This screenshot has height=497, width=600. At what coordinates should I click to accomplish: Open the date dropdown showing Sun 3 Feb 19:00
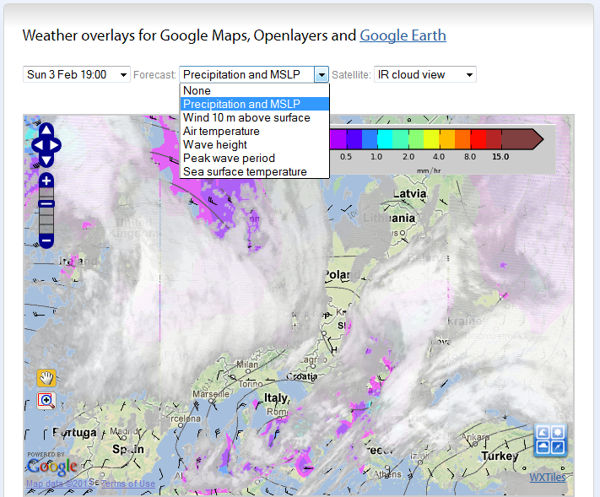point(77,74)
